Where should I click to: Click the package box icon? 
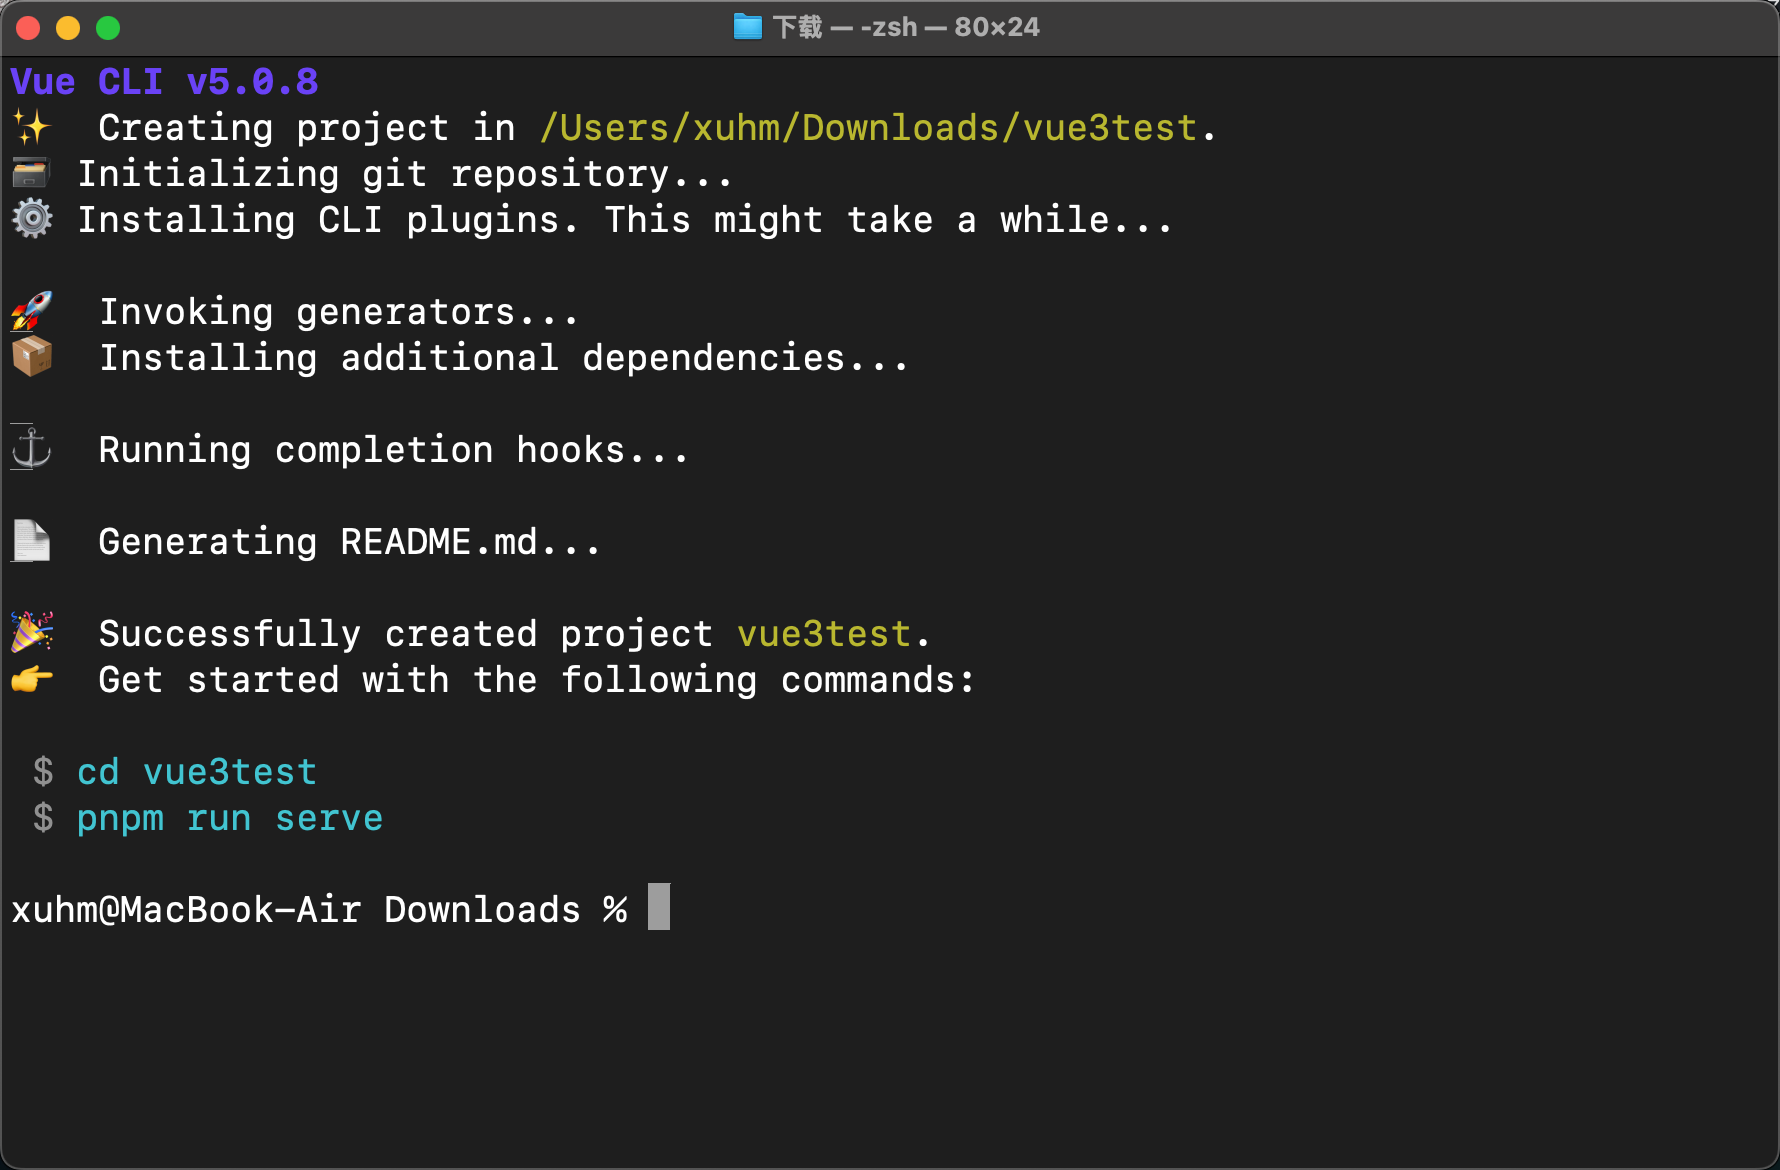pos(32,357)
